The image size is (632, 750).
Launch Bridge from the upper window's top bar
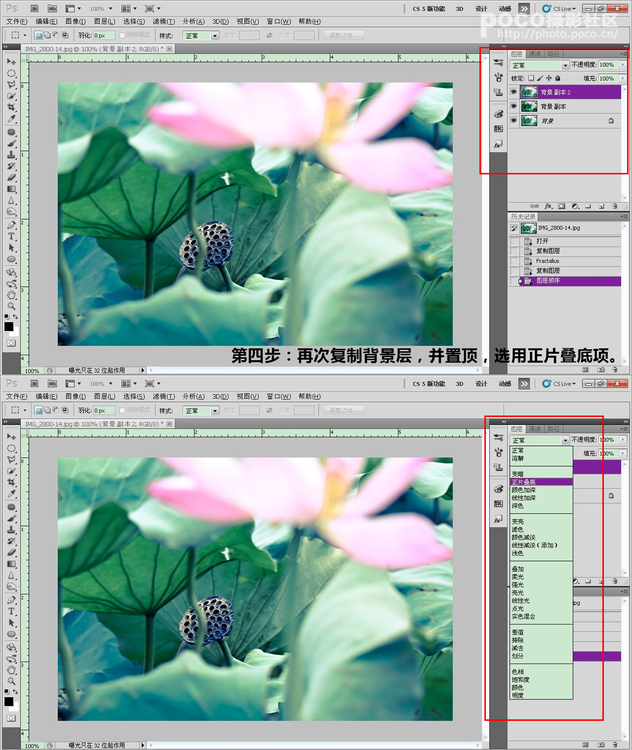coord(34,9)
